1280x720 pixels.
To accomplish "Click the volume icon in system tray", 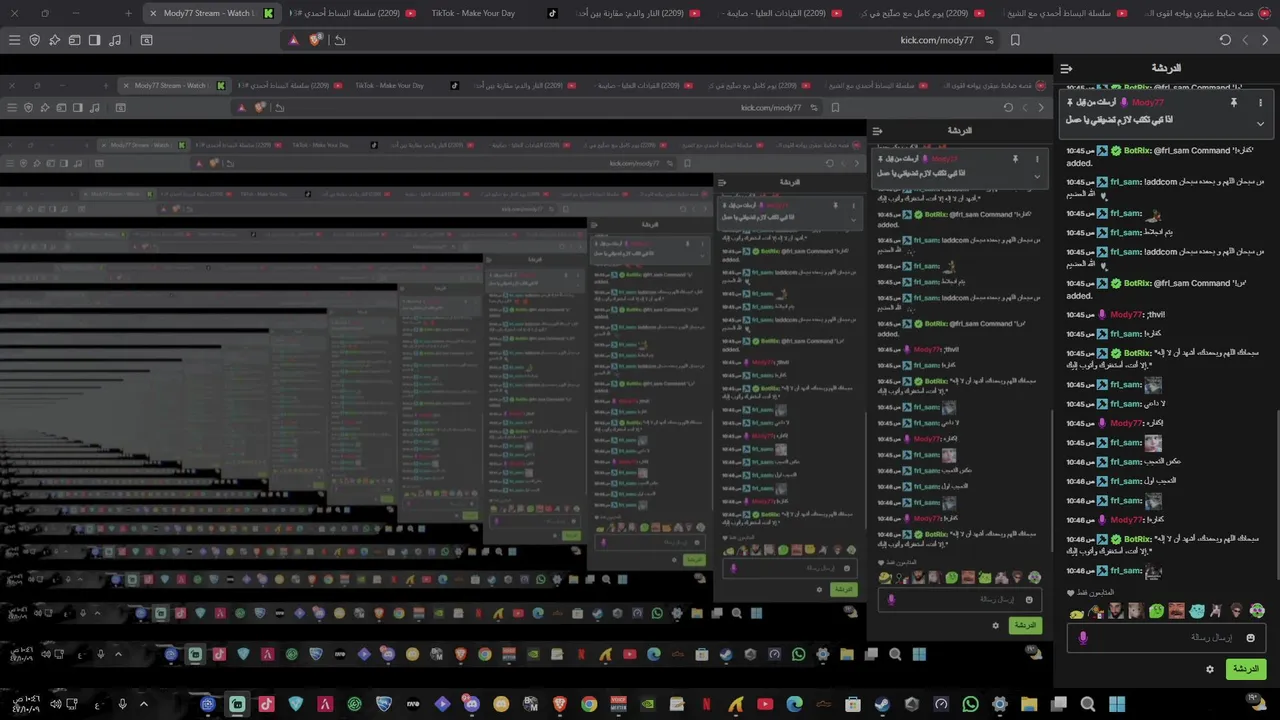I will click(x=56, y=704).
